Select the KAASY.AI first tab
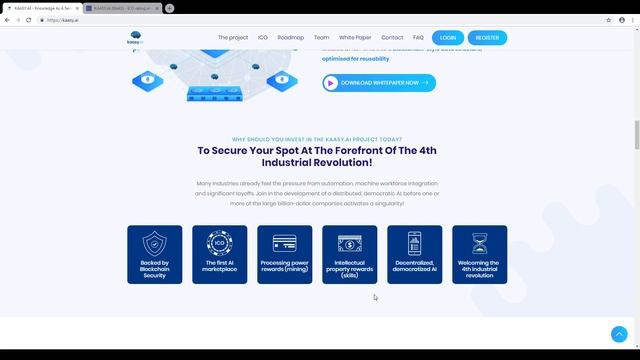The height and width of the screenshot is (360, 640). tap(42, 8)
